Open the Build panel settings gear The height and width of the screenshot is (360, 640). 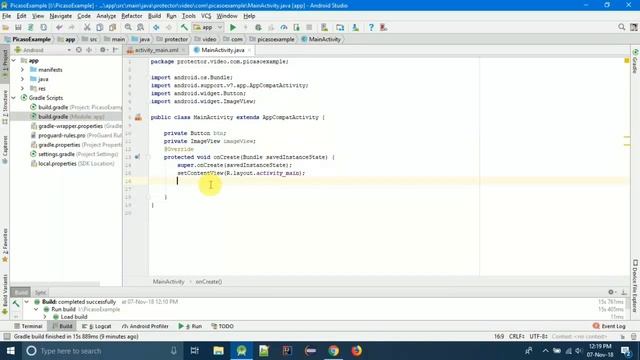[611, 292]
